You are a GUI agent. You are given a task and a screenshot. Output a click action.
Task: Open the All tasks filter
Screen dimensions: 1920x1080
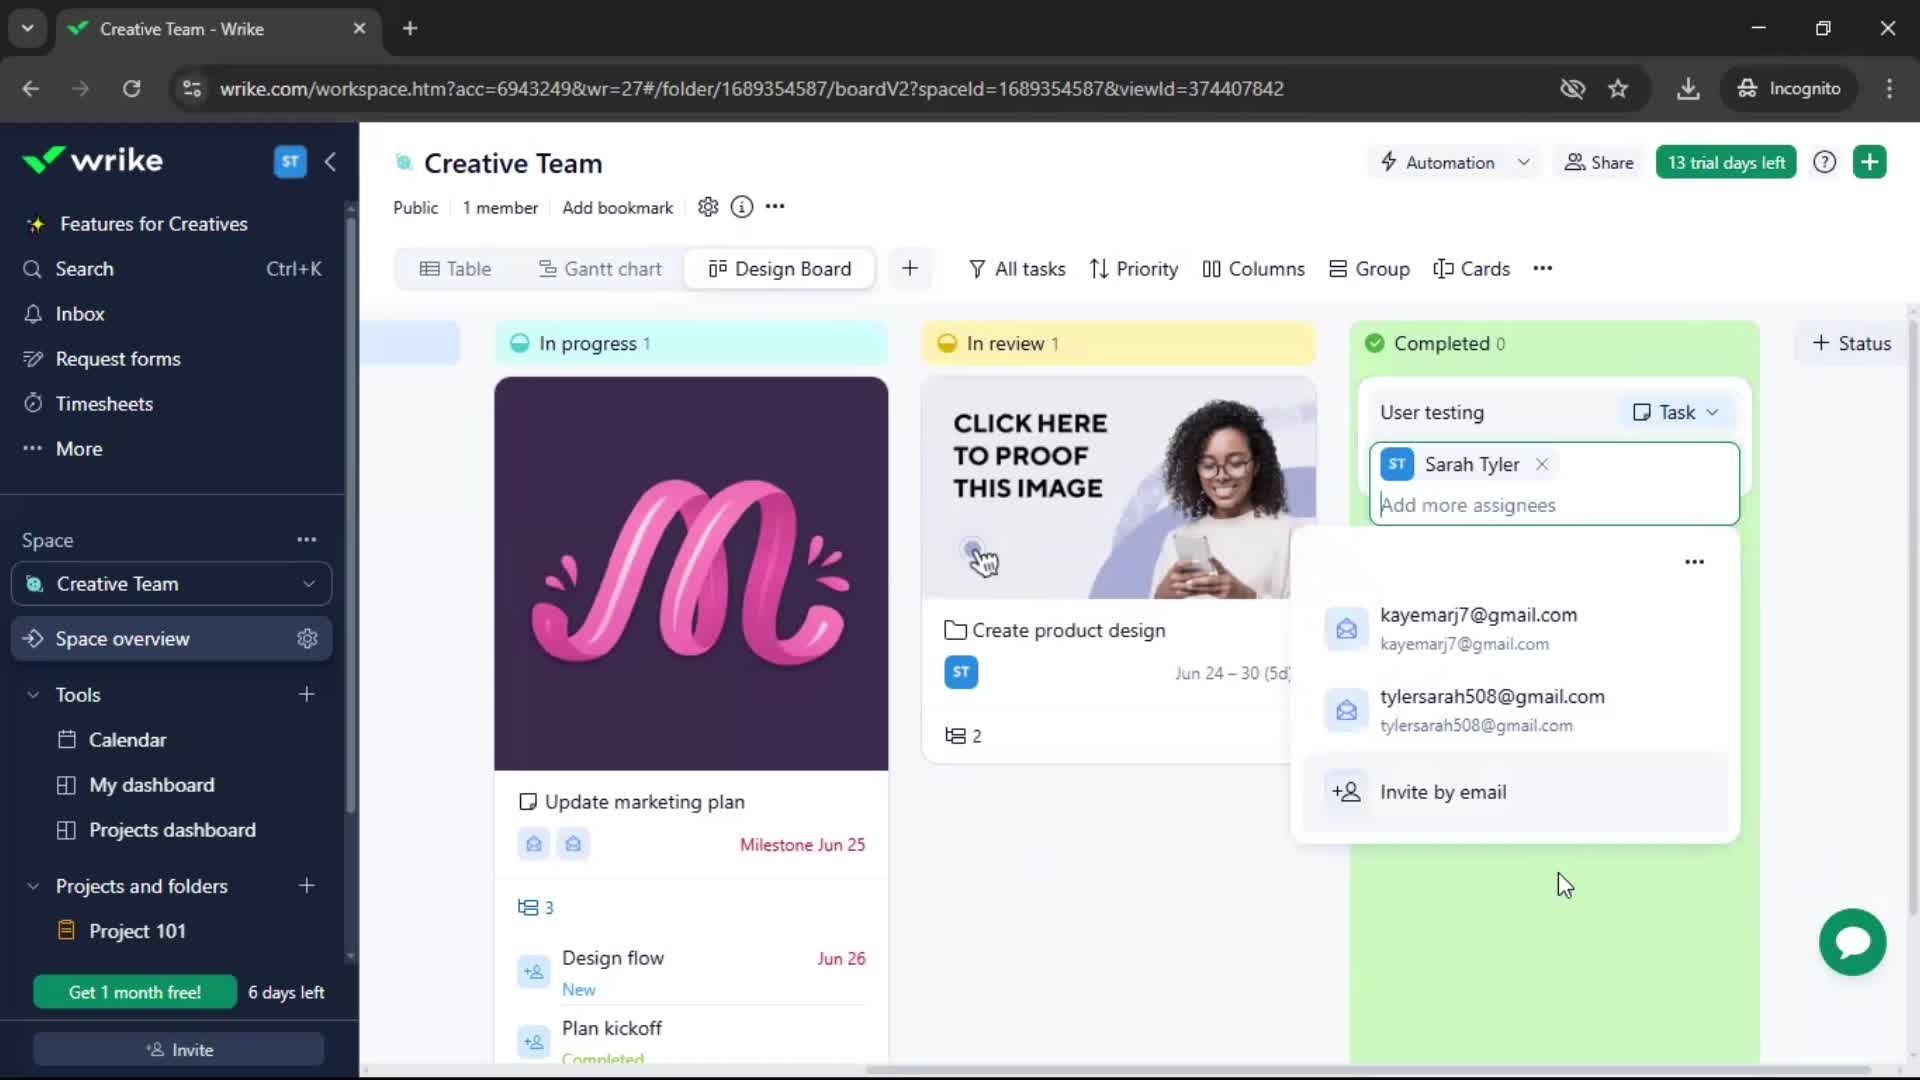1017,269
